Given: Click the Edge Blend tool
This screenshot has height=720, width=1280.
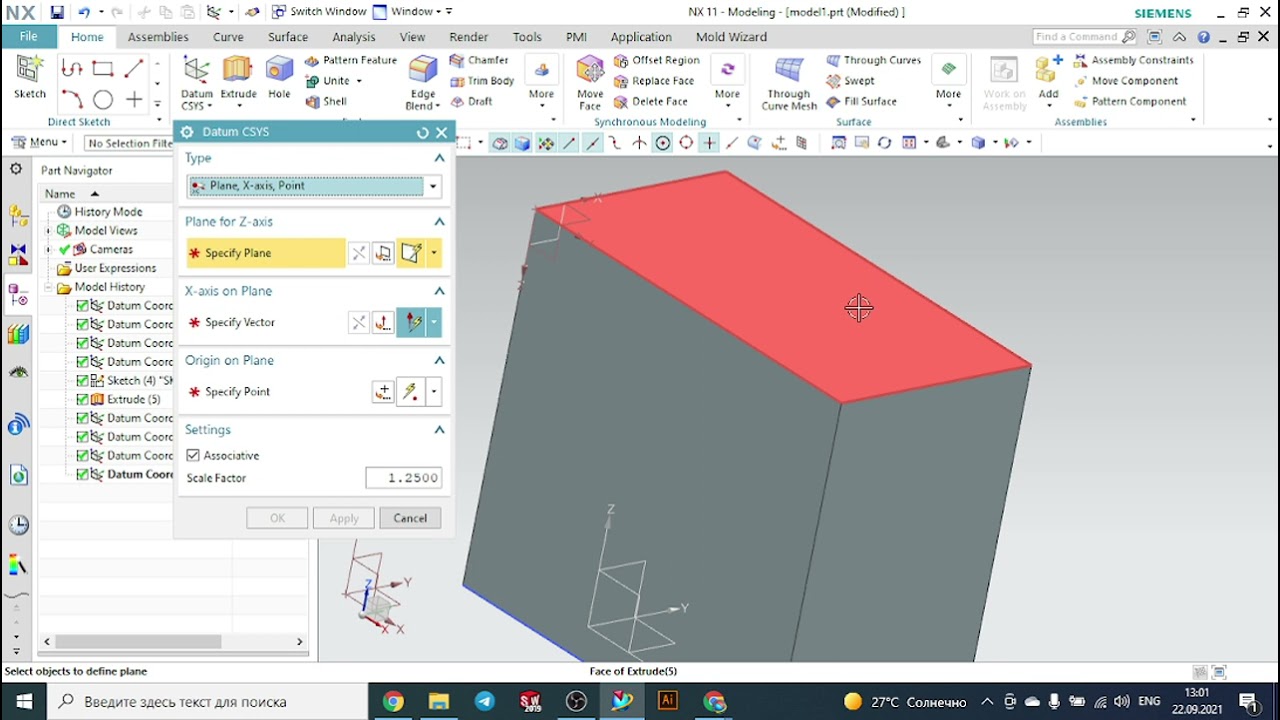Looking at the screenshot, I should coord(423,82).
